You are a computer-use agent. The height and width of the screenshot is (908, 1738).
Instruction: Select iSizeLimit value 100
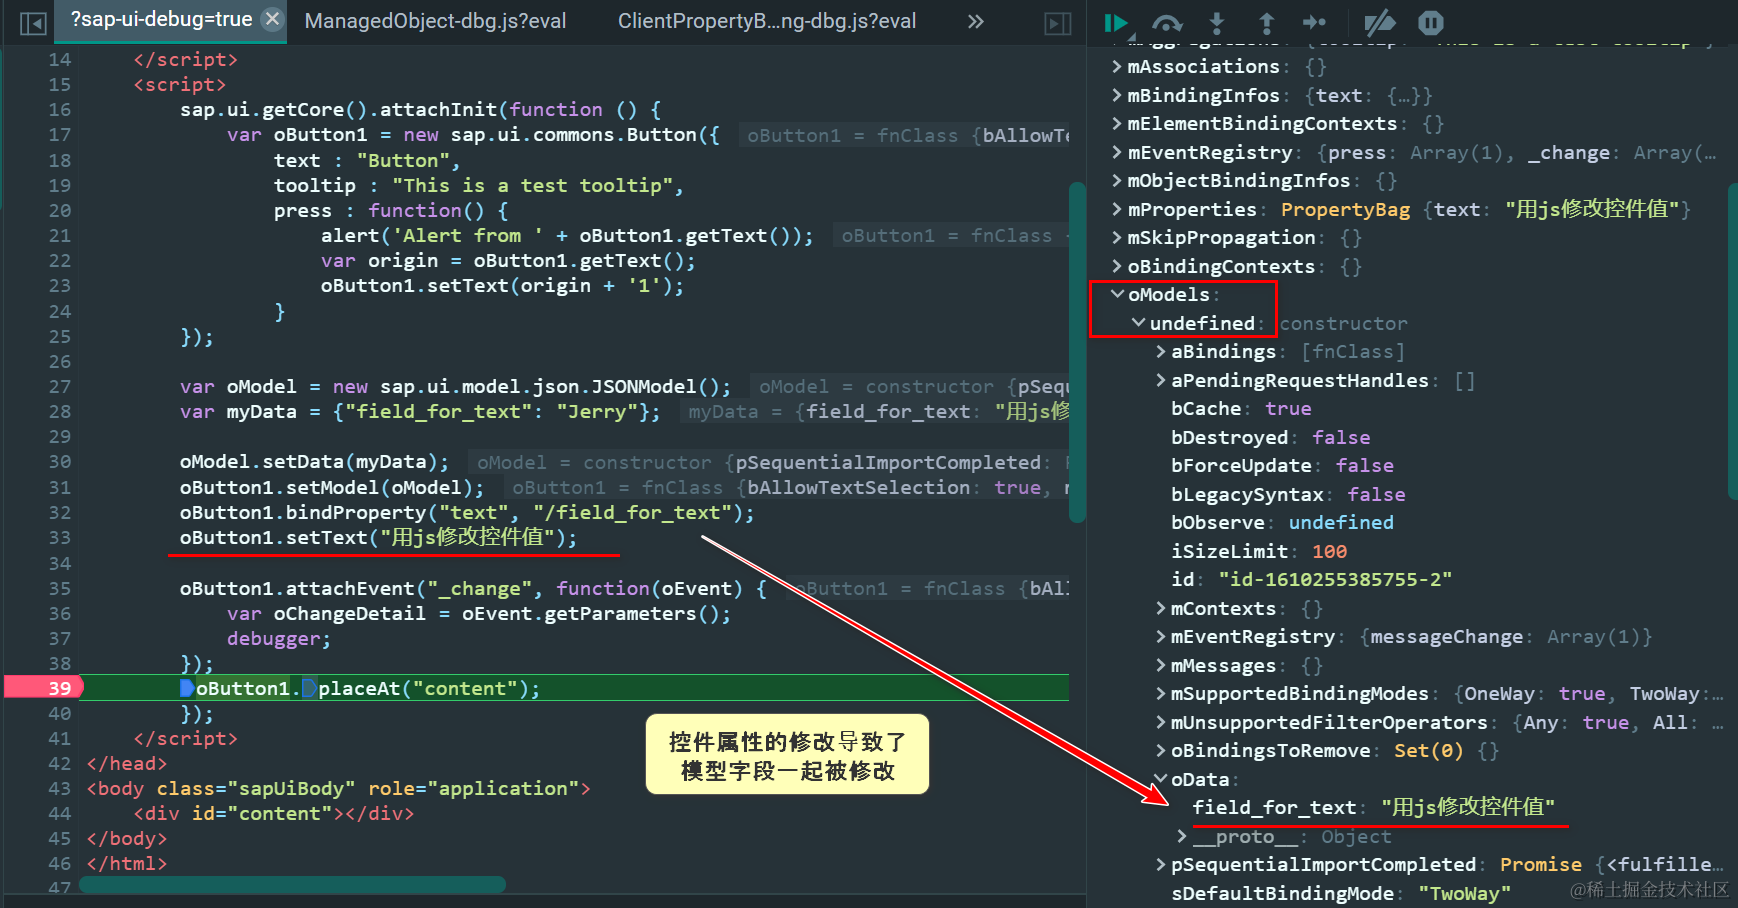point(1329,552)
